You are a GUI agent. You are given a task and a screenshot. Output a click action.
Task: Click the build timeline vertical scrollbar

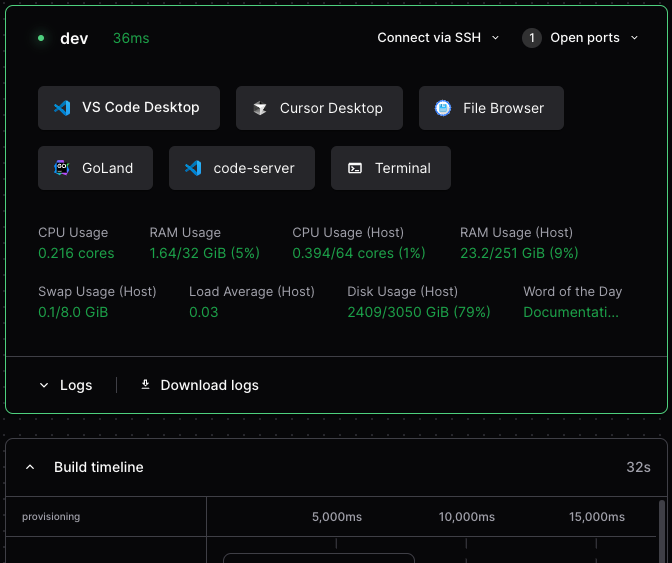[662, 531]
